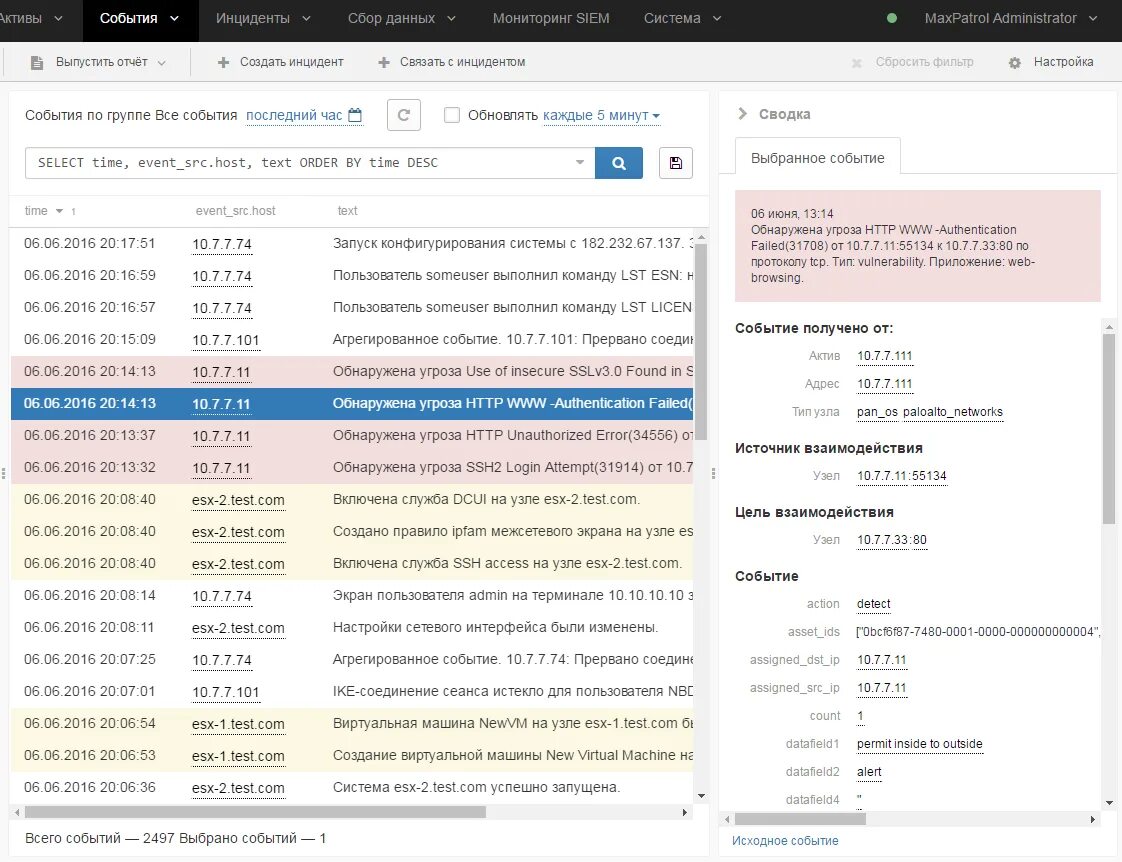The image size is (1122, 862).
Task: Select the Включена служба DCUI event
Action: pos(351,500)
